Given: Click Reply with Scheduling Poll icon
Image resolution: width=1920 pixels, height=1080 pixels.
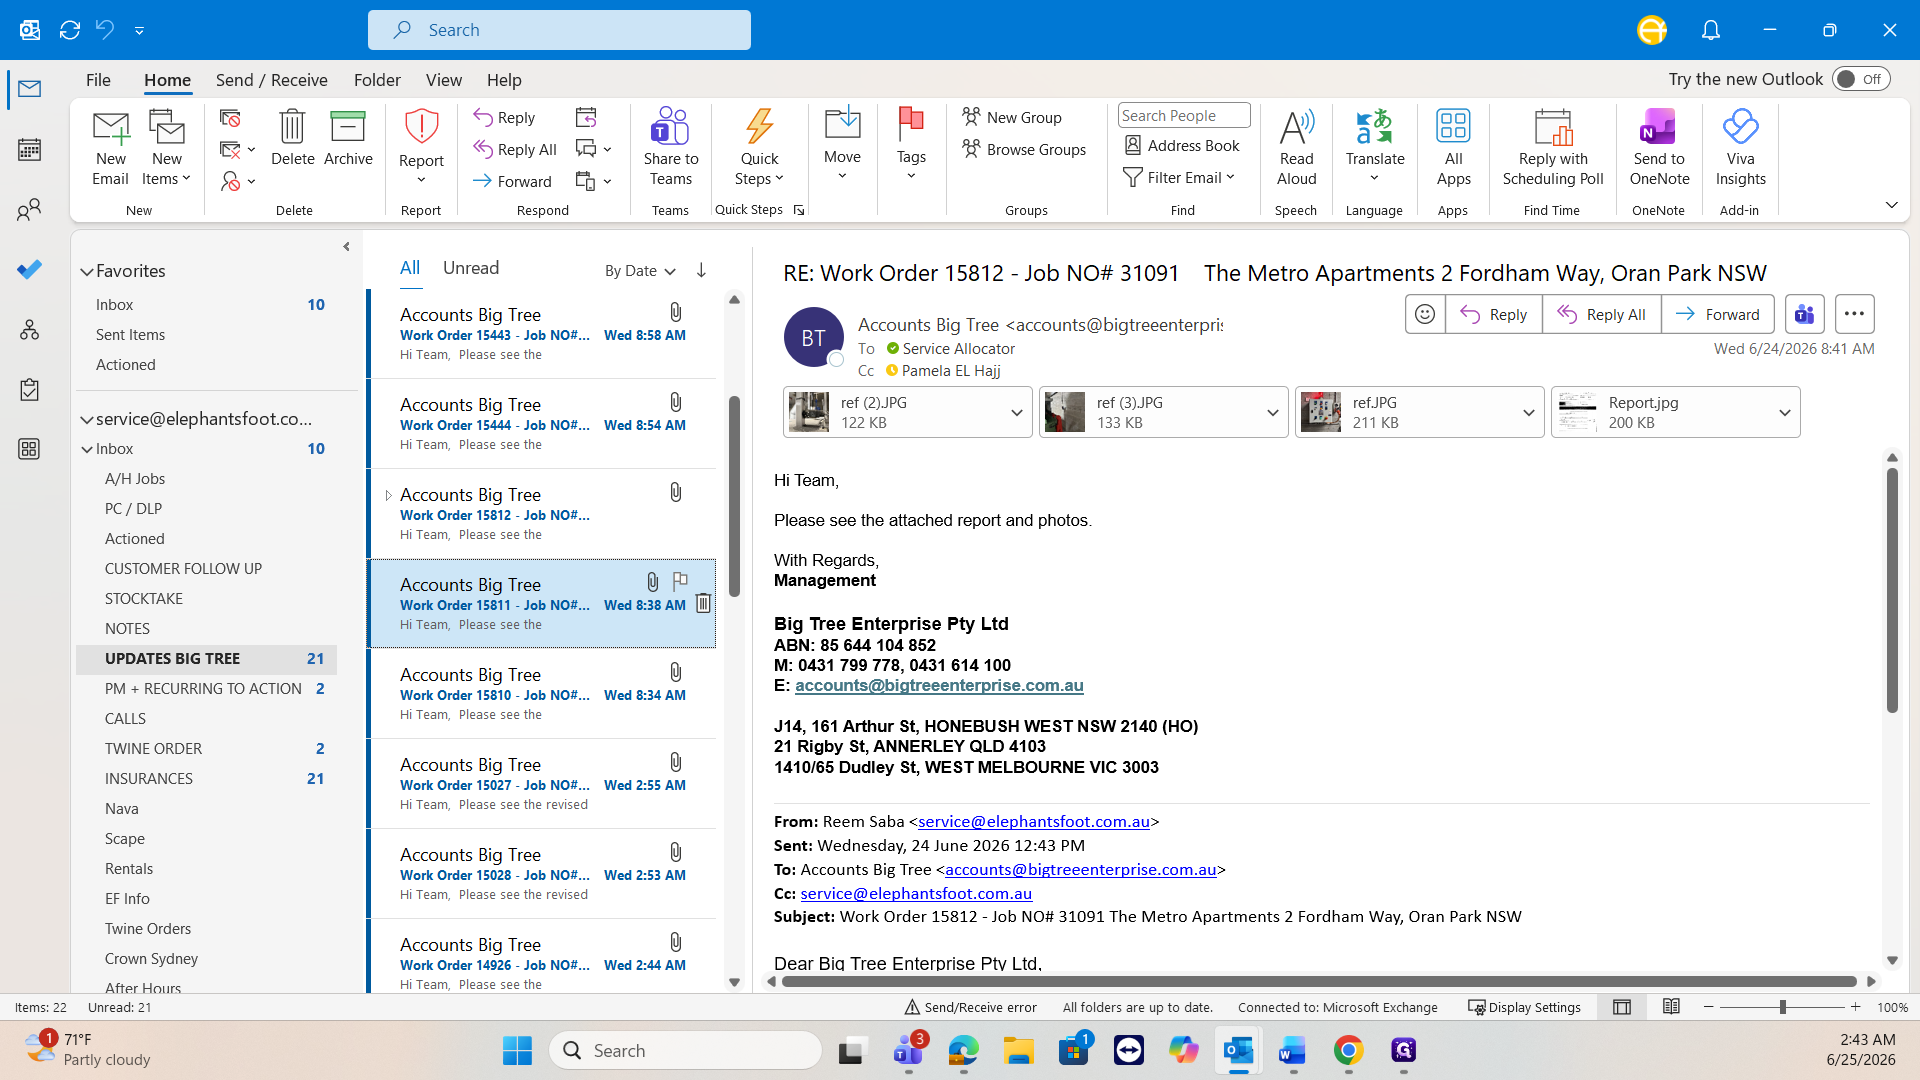Looking at the screenshot, I should 1553,127.
